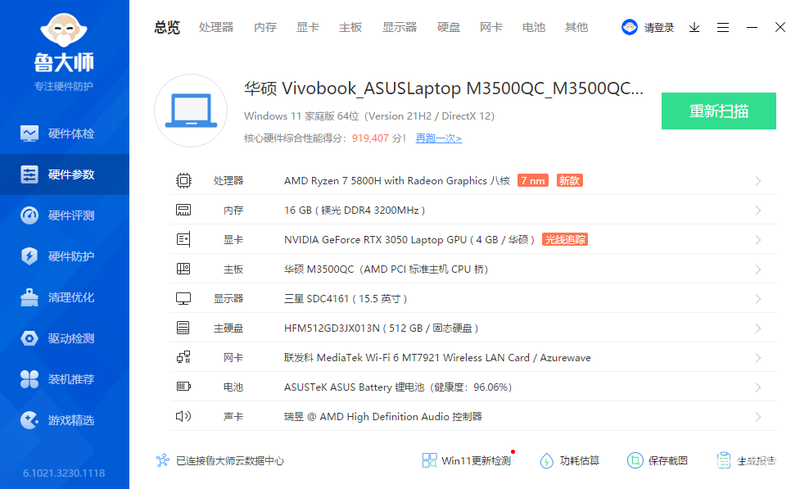The height and width of the screenshot is (489, 800).
Task: Click the 显示器 monitor icon
Action: (x=183, y=299)
